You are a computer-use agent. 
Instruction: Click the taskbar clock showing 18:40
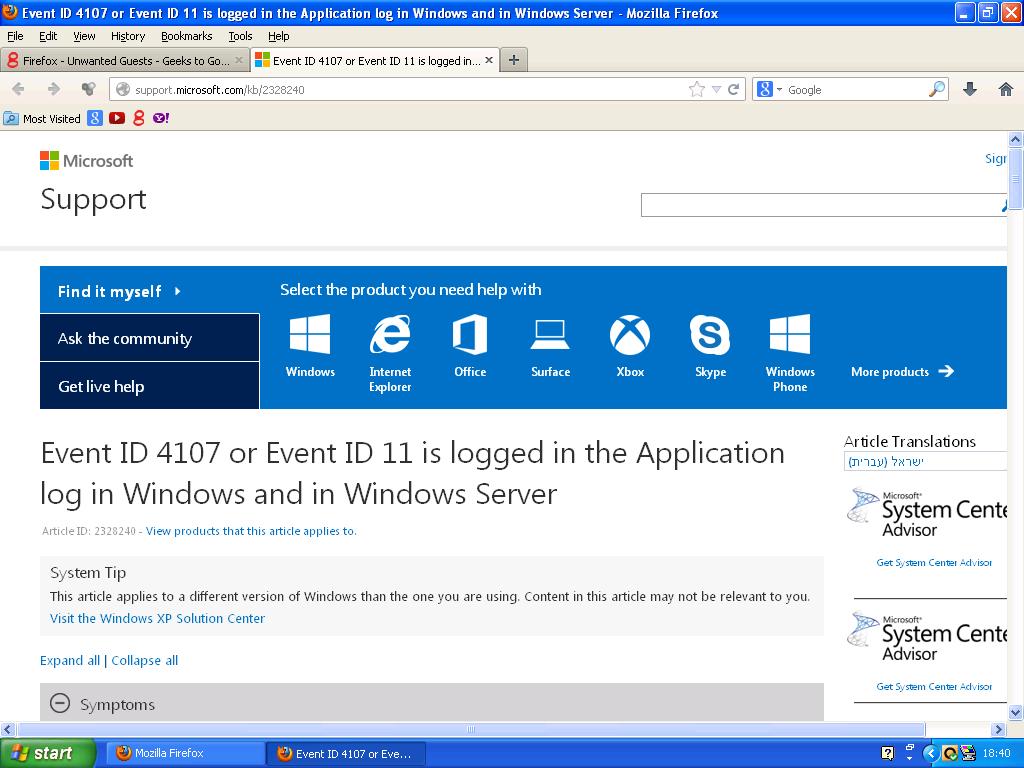[x=997, y=753]
